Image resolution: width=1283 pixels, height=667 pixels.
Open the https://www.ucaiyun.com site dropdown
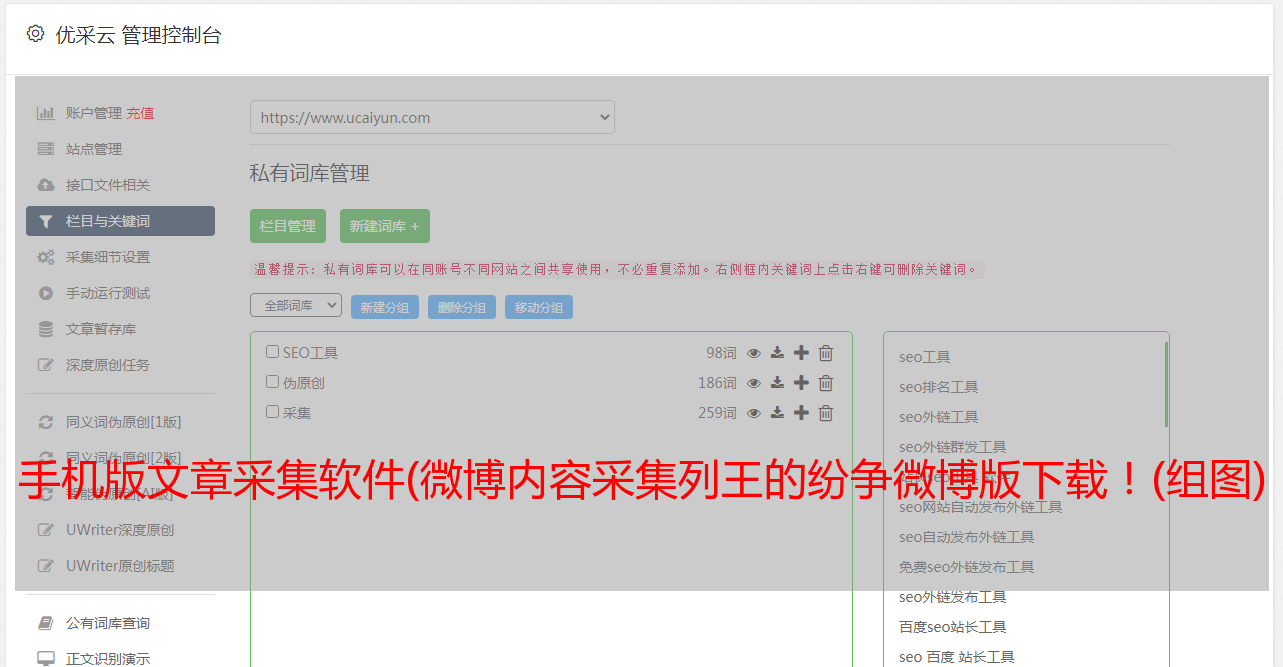pyautogui.click(x=432, y=117)
